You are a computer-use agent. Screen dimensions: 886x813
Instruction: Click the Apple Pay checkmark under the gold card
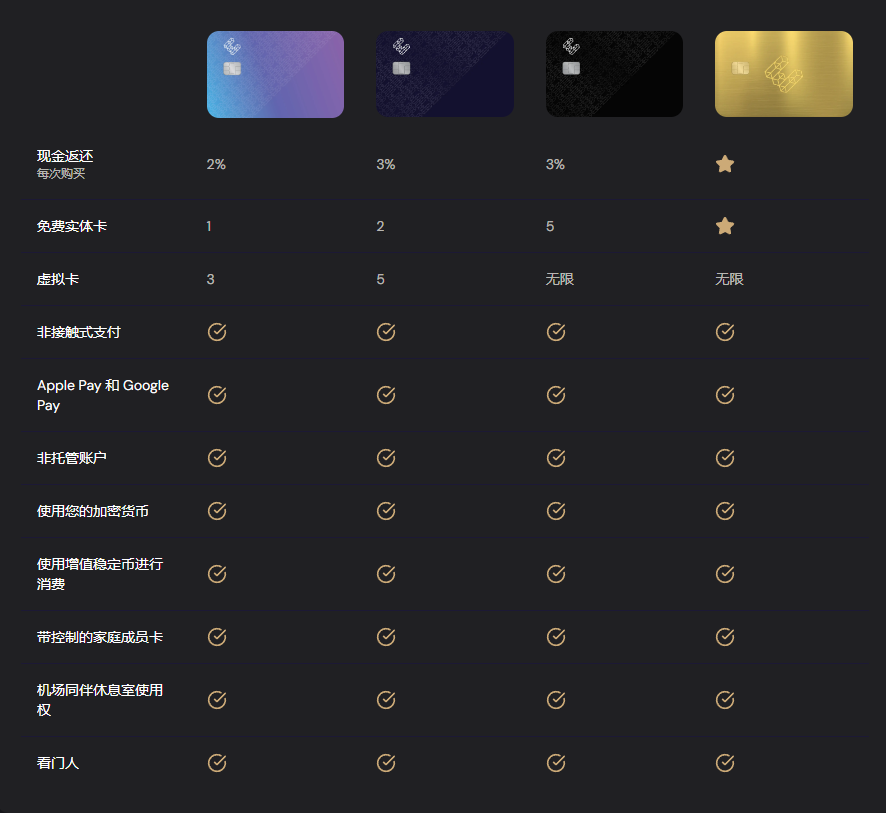coord(725,395)
